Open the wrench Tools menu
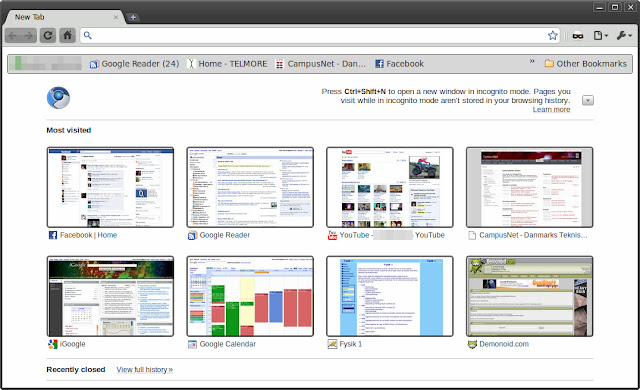Screen dimensions: 640x390 point(624,36)
